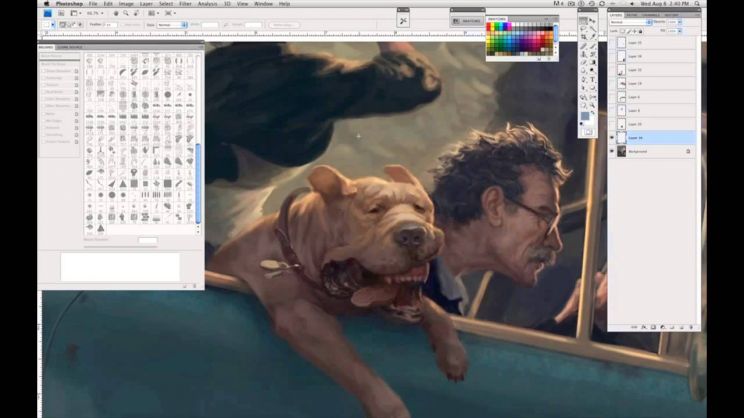
Task: Select the Brush tool
Action: pyautogui.click(x=593, y=46)
